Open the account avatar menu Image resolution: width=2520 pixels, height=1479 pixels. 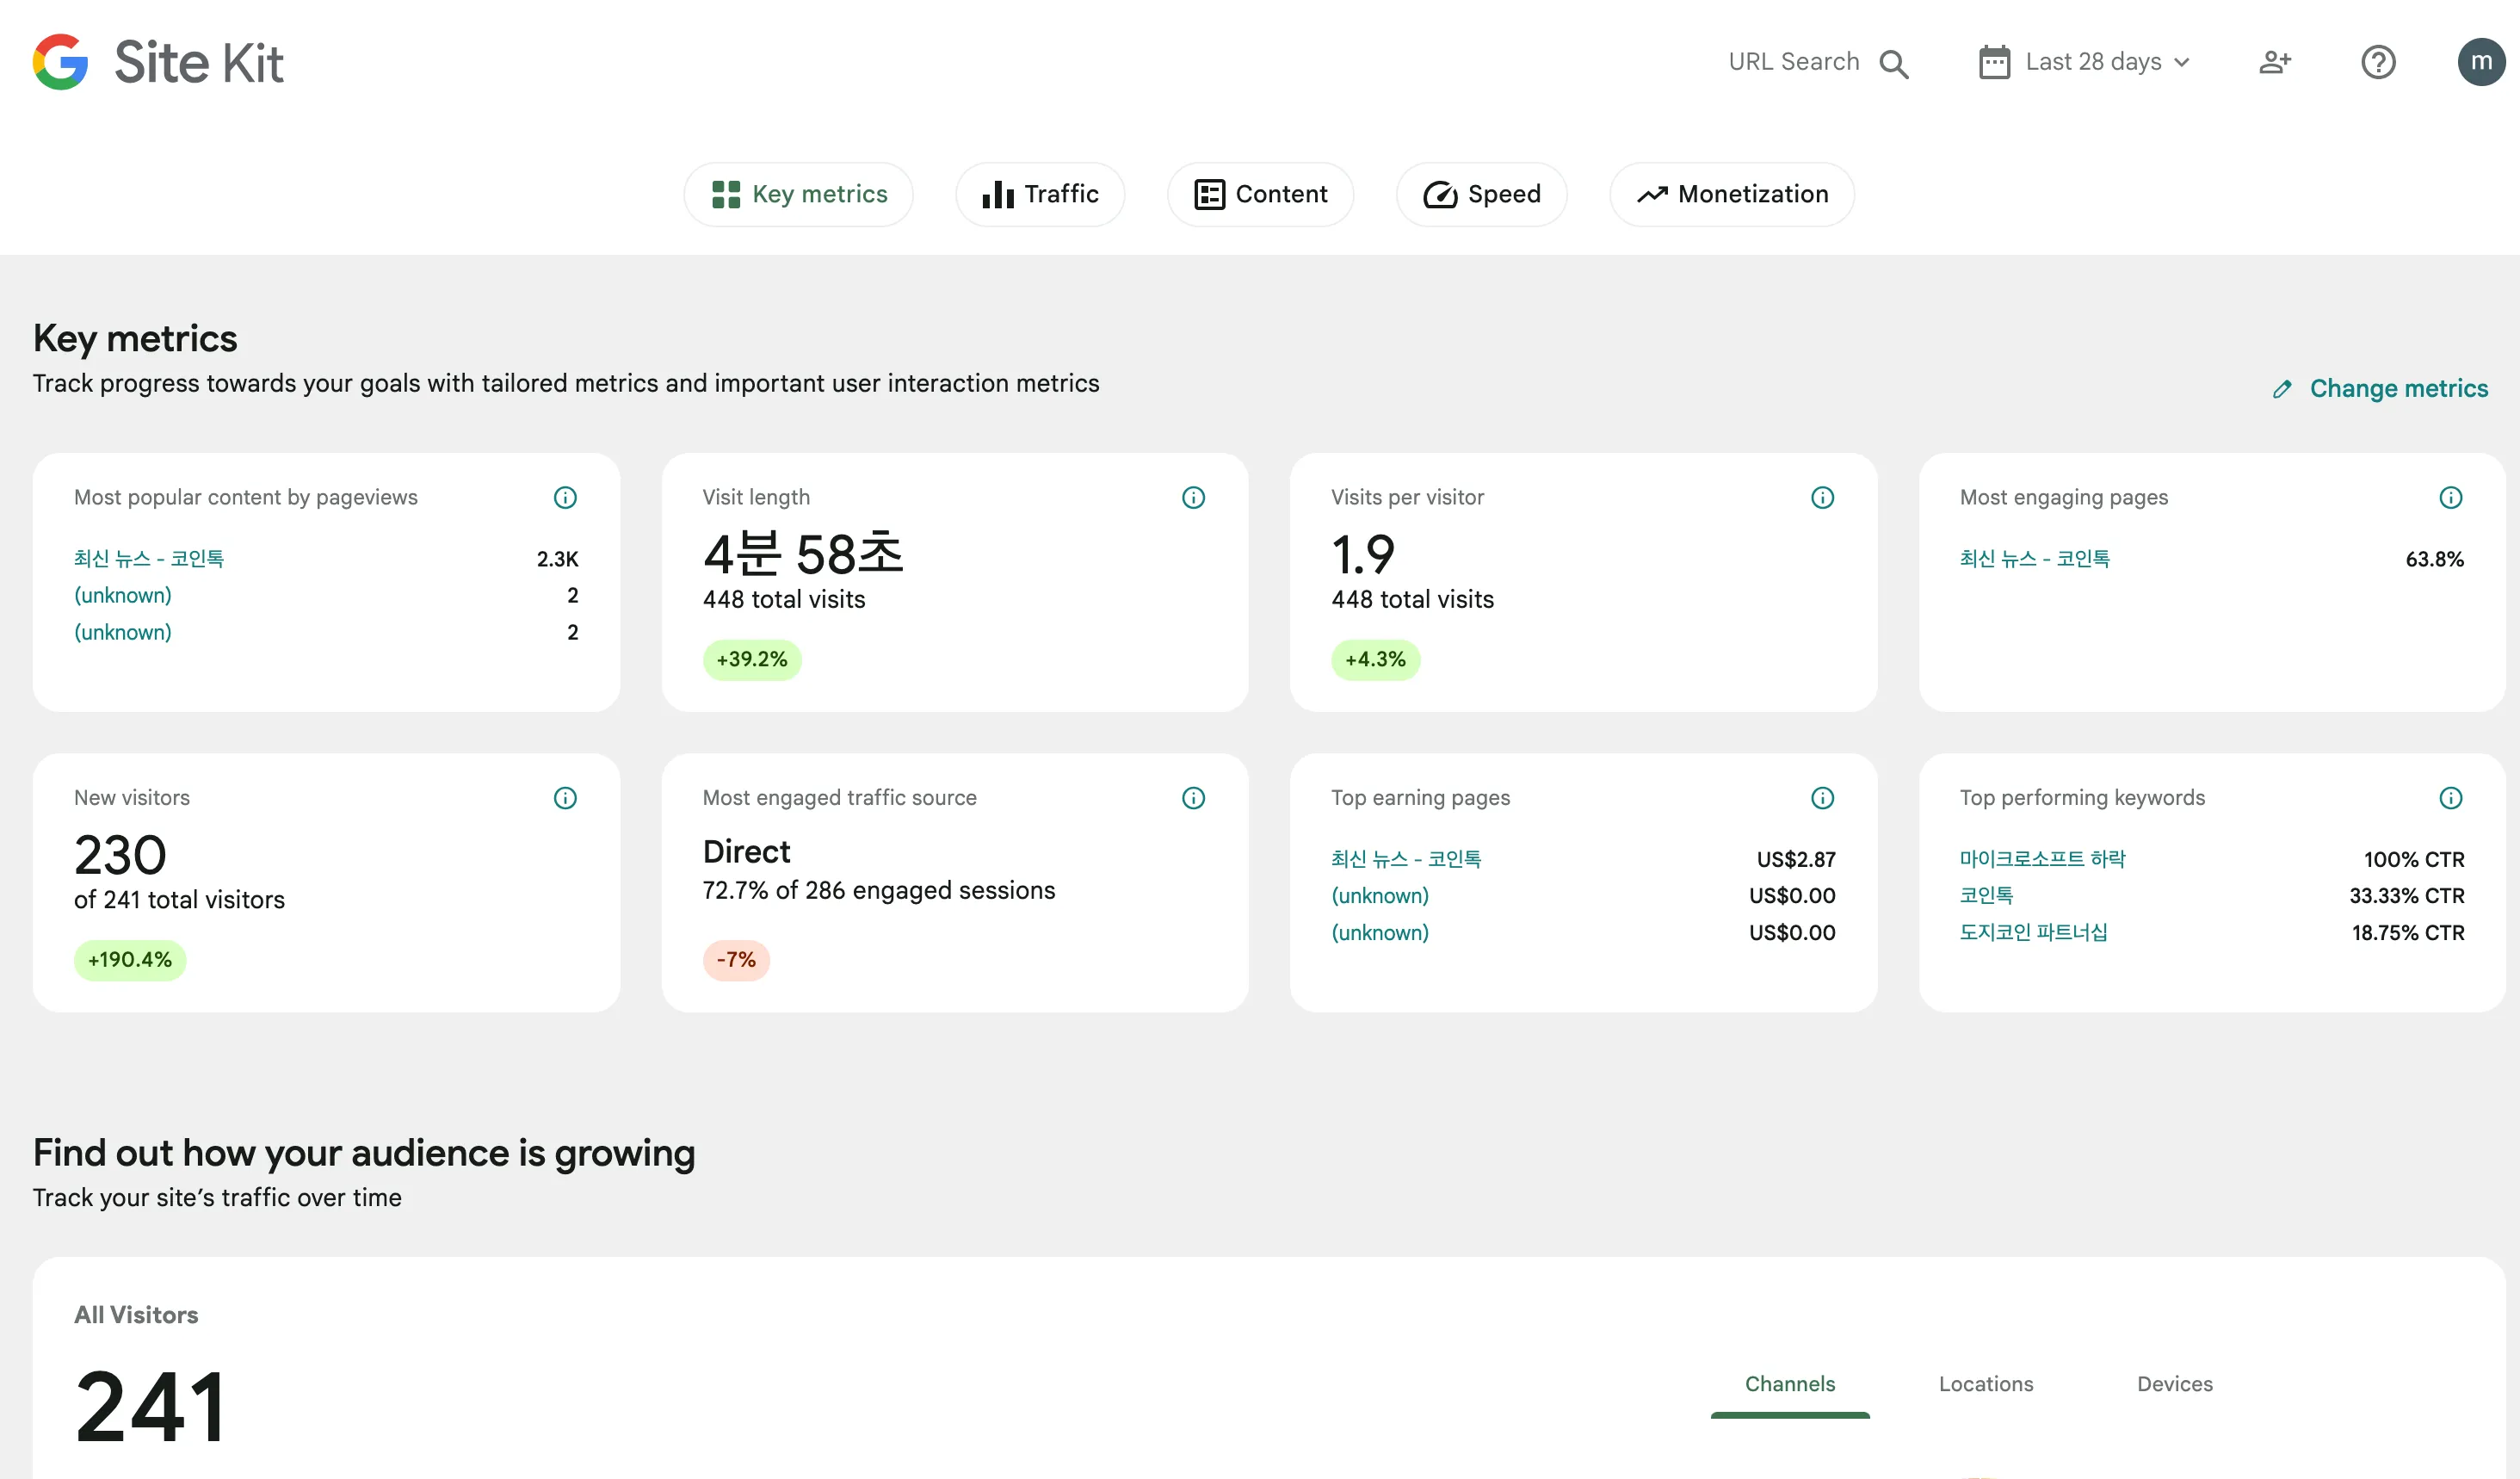(2481, 62)
